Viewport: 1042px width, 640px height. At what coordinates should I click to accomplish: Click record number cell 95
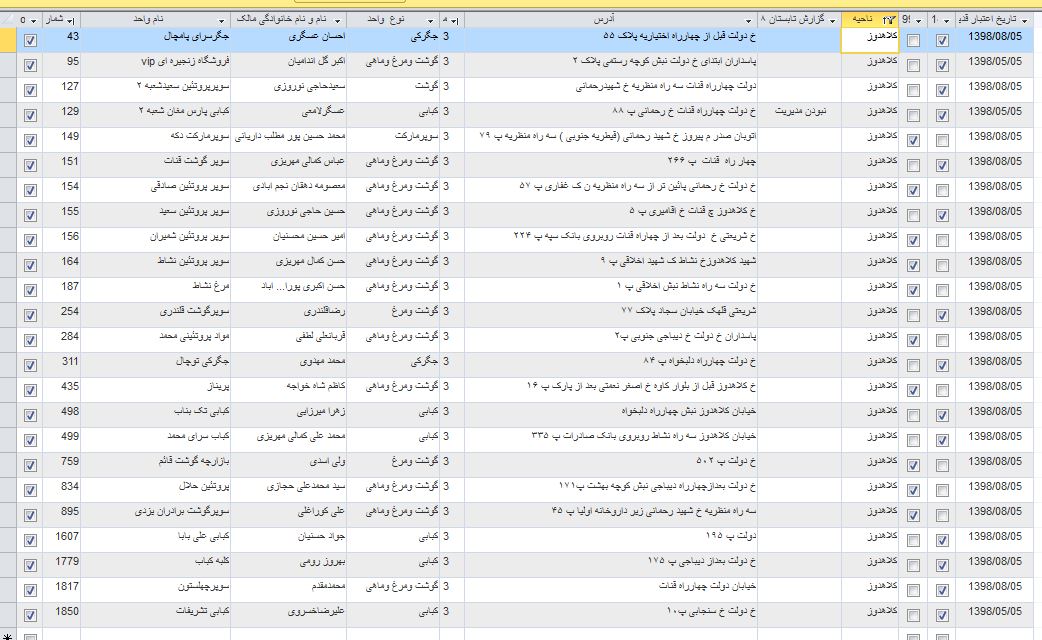click(62, 65)
